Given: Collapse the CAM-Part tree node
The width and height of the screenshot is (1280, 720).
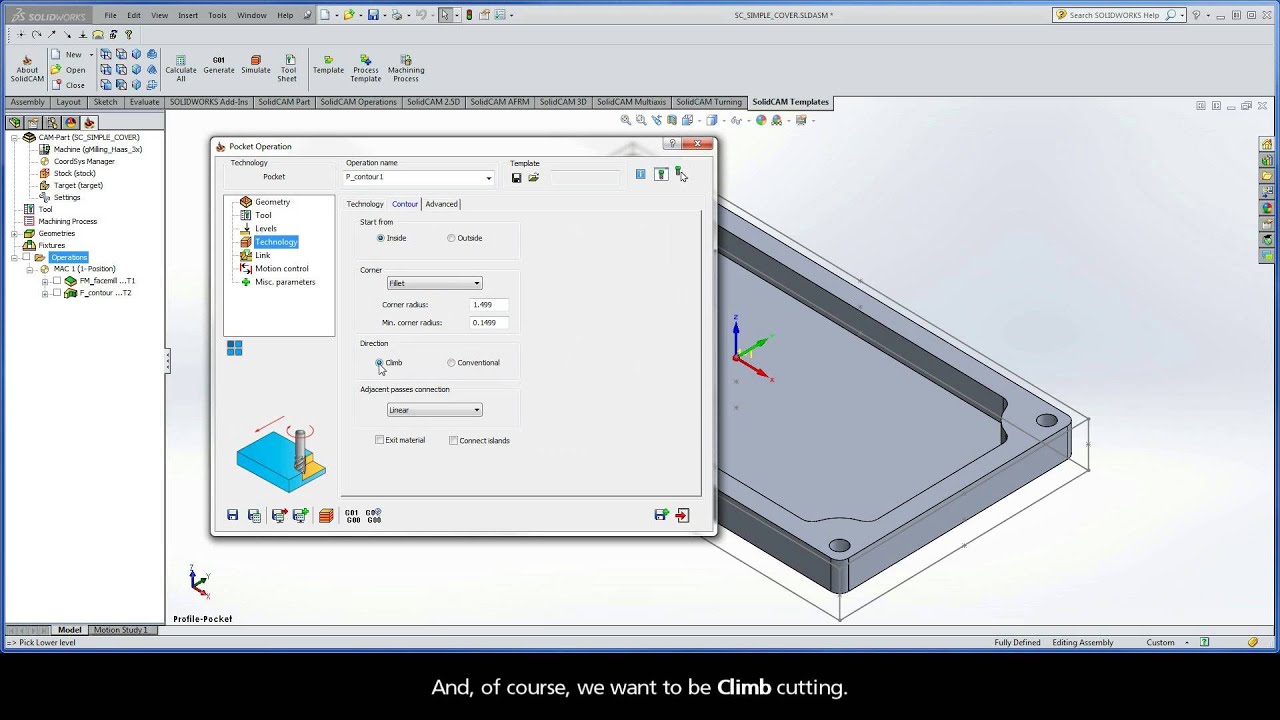Looking at the screenshot, I should (14, 137).
